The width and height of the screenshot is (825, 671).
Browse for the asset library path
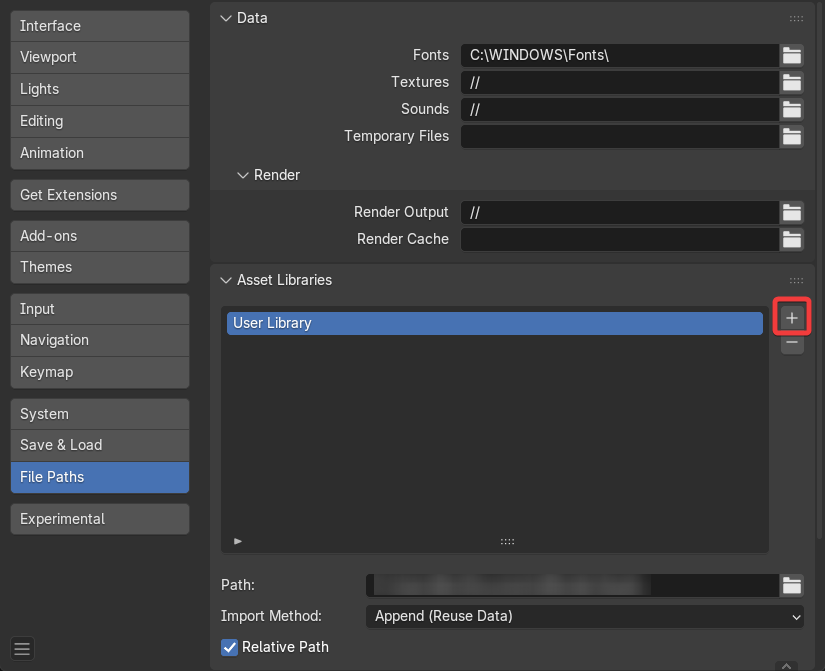pos(792,586)
